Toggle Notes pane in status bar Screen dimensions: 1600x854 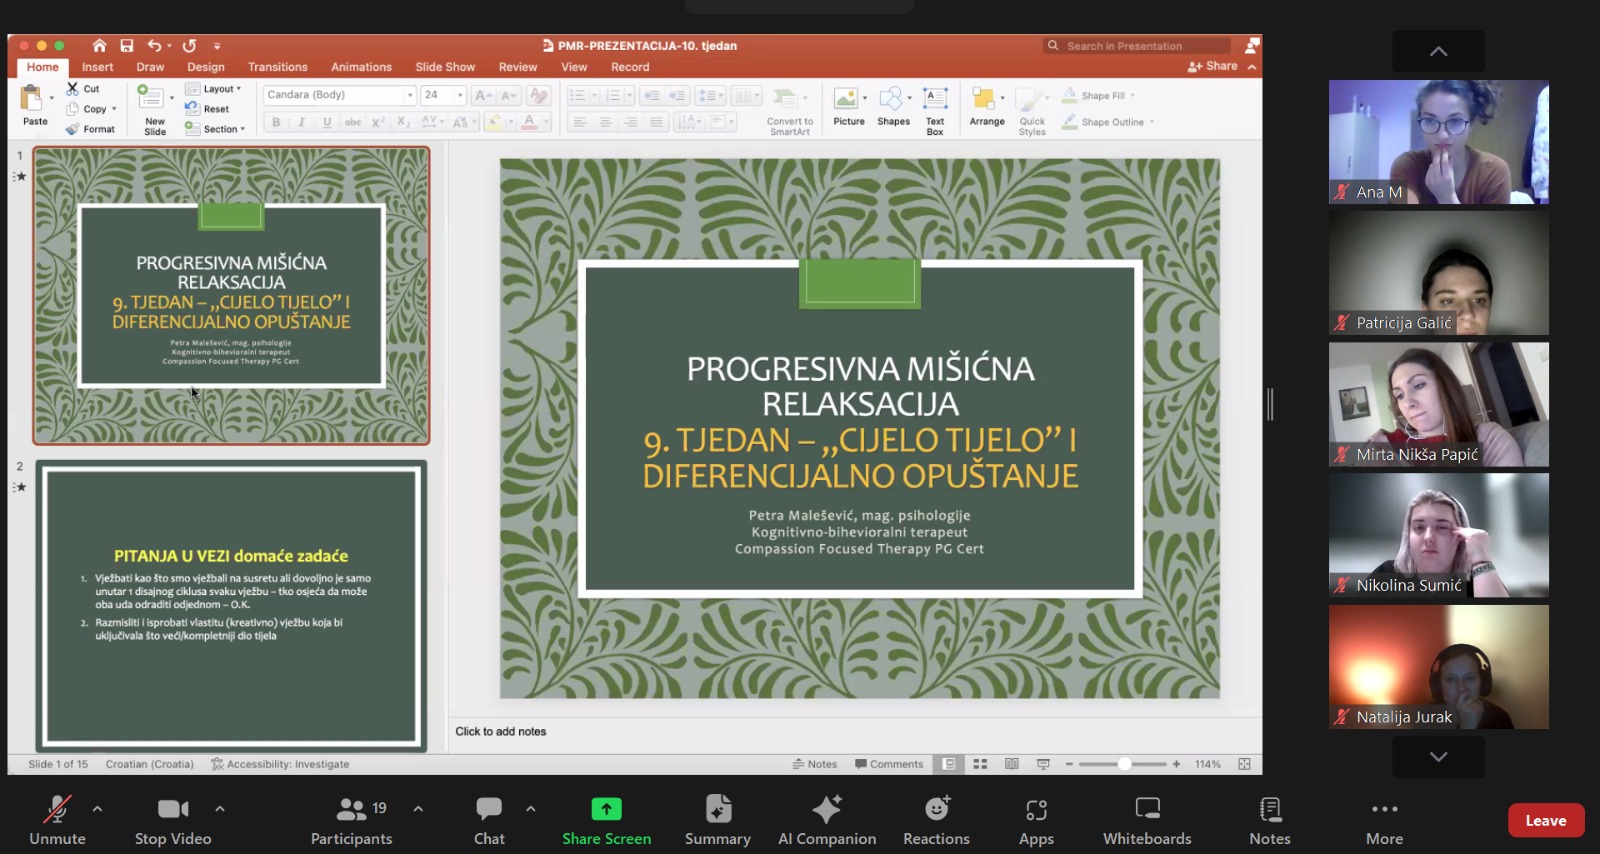coord(815,764)
